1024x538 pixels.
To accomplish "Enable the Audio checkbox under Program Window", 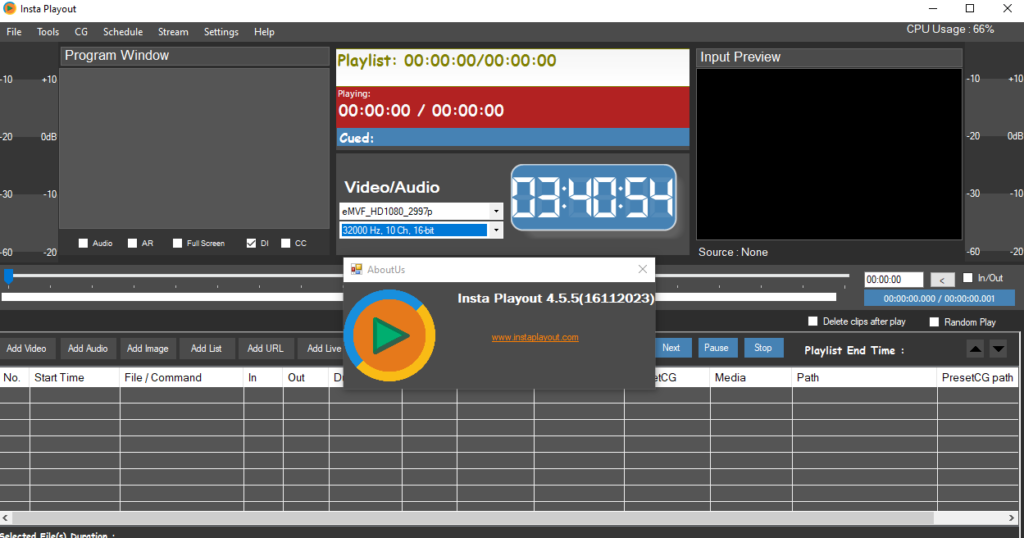I will pos(84,243).
